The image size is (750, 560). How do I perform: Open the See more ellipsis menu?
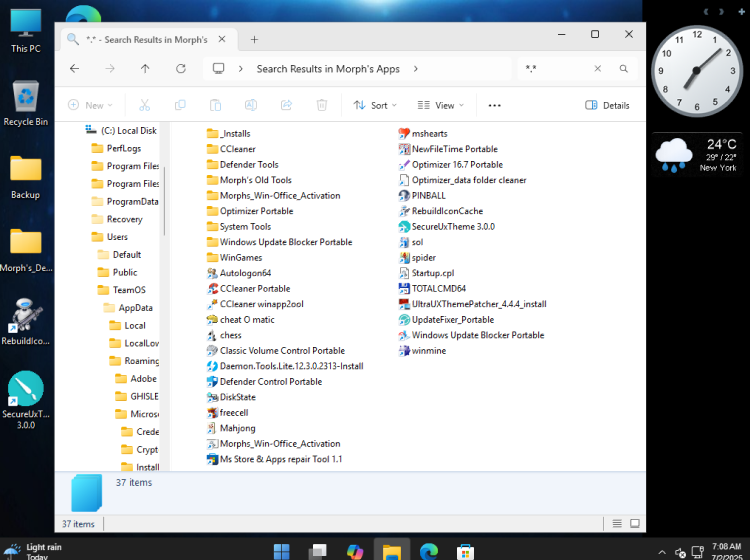494,105
